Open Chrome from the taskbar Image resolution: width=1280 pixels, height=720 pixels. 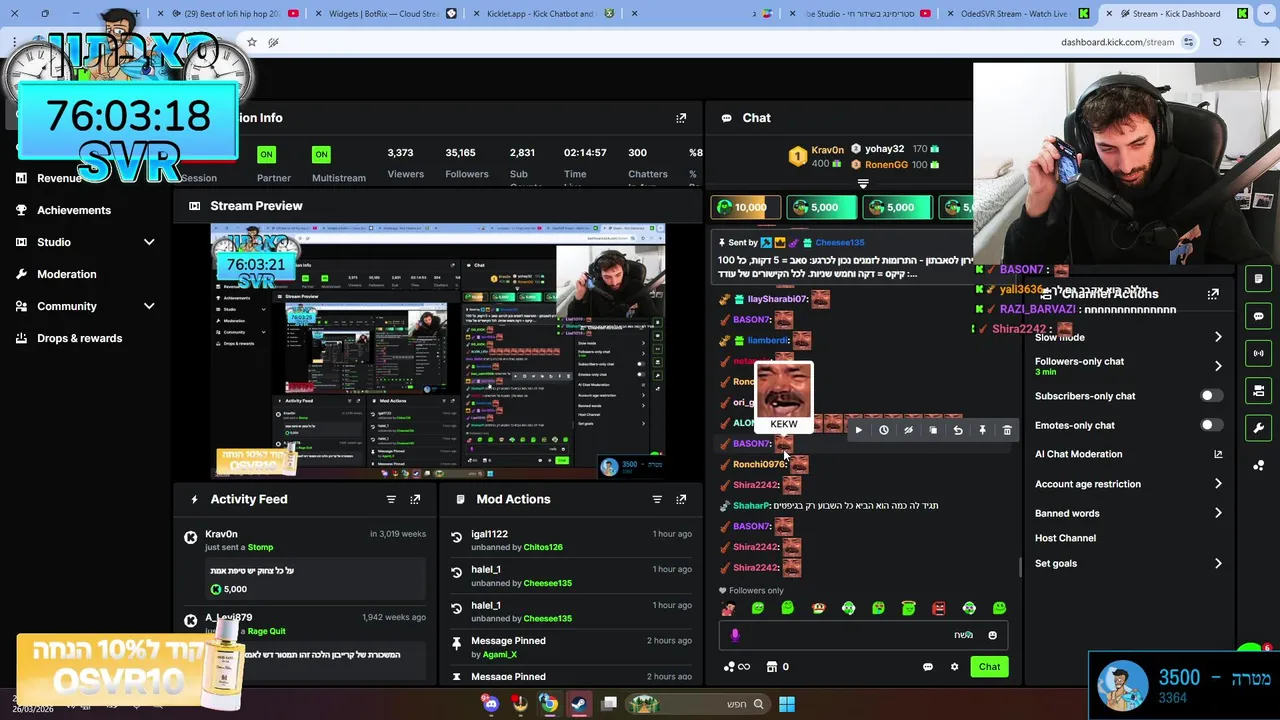coord(549,704)
